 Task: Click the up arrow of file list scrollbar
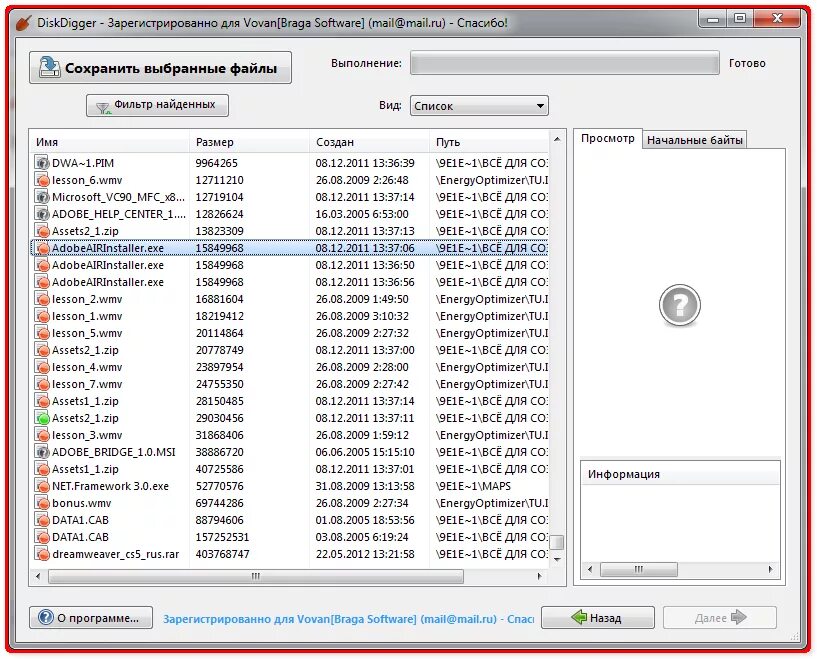[557, 139]
